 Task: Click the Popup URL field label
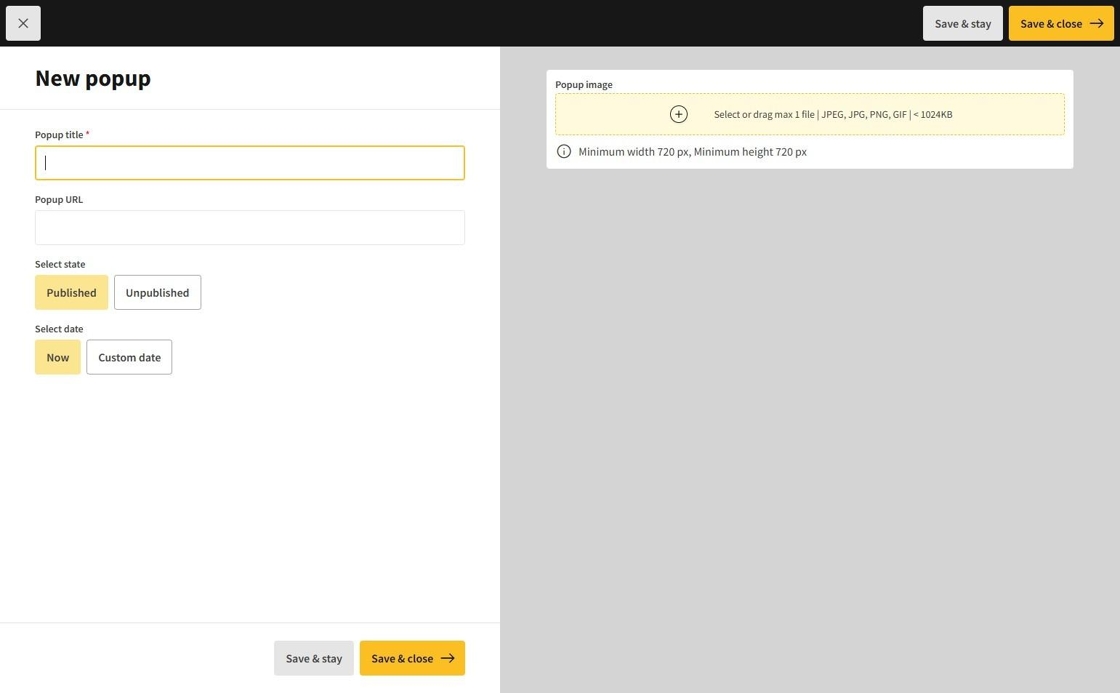click(59, 199)
